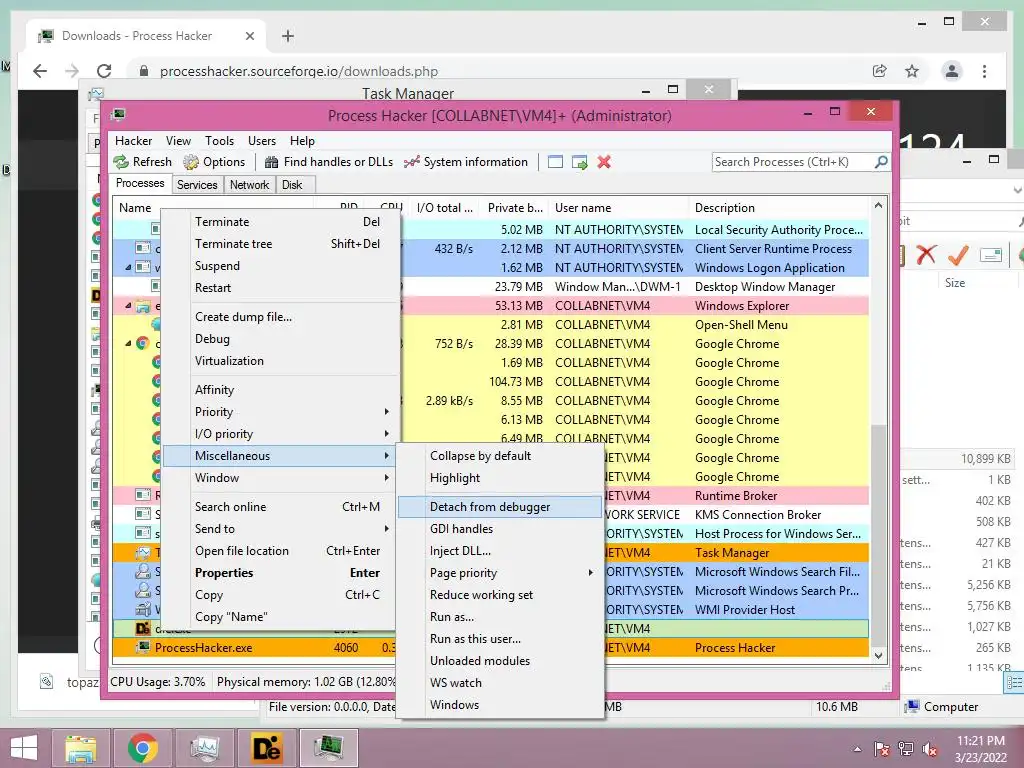The height and width of the screenshot is (768, 1024).
Task: Switch to the Network tab
Action: coord(249,185)
